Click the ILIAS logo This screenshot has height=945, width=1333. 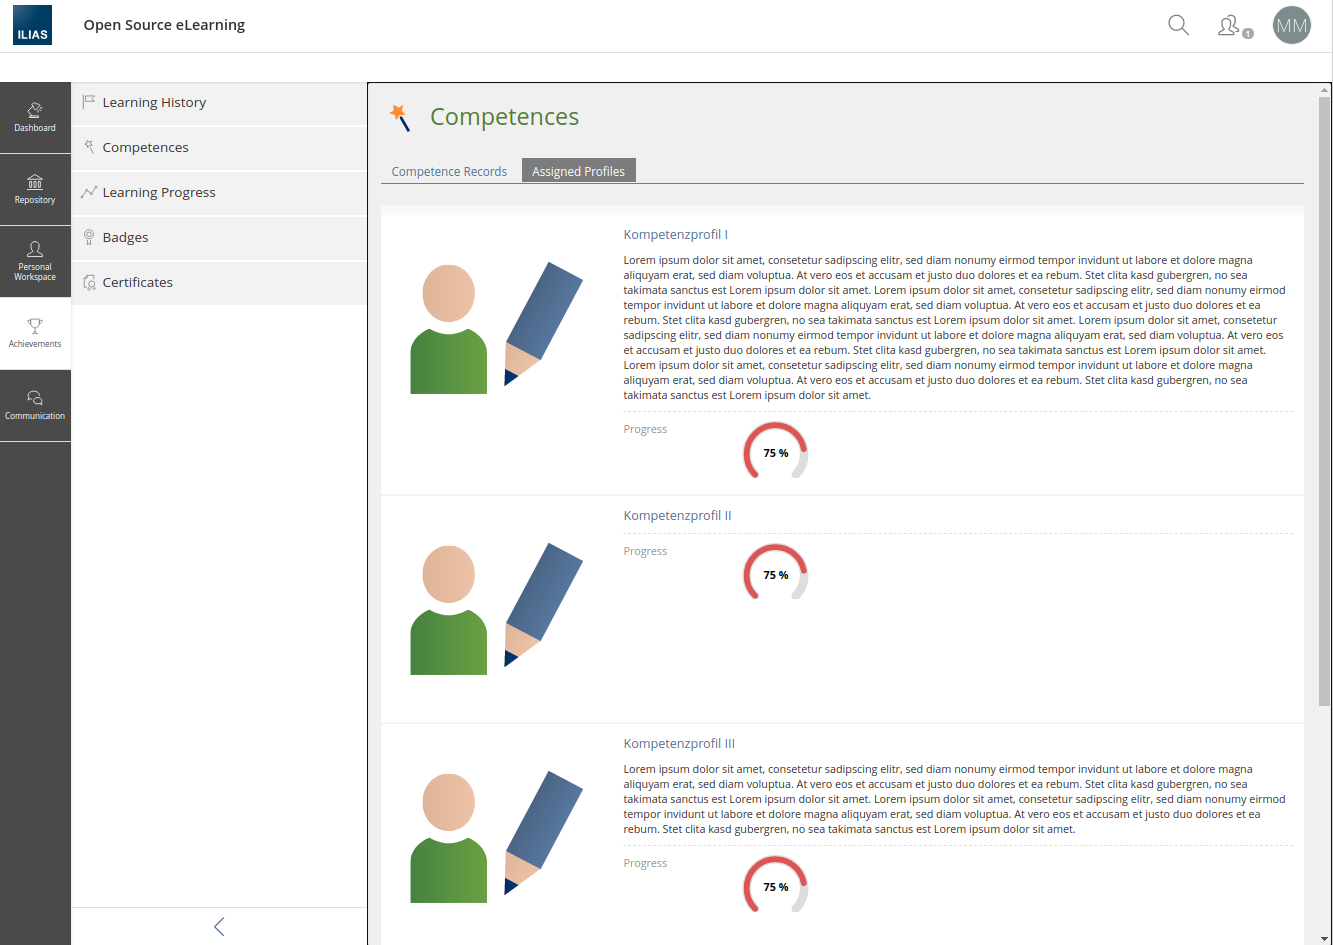(32, 26)
